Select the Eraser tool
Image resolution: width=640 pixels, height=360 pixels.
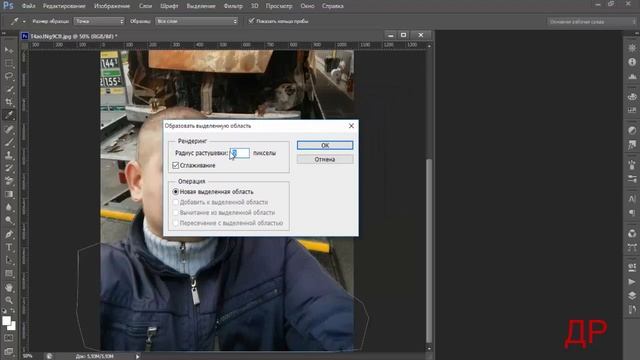tap(9, 181)
